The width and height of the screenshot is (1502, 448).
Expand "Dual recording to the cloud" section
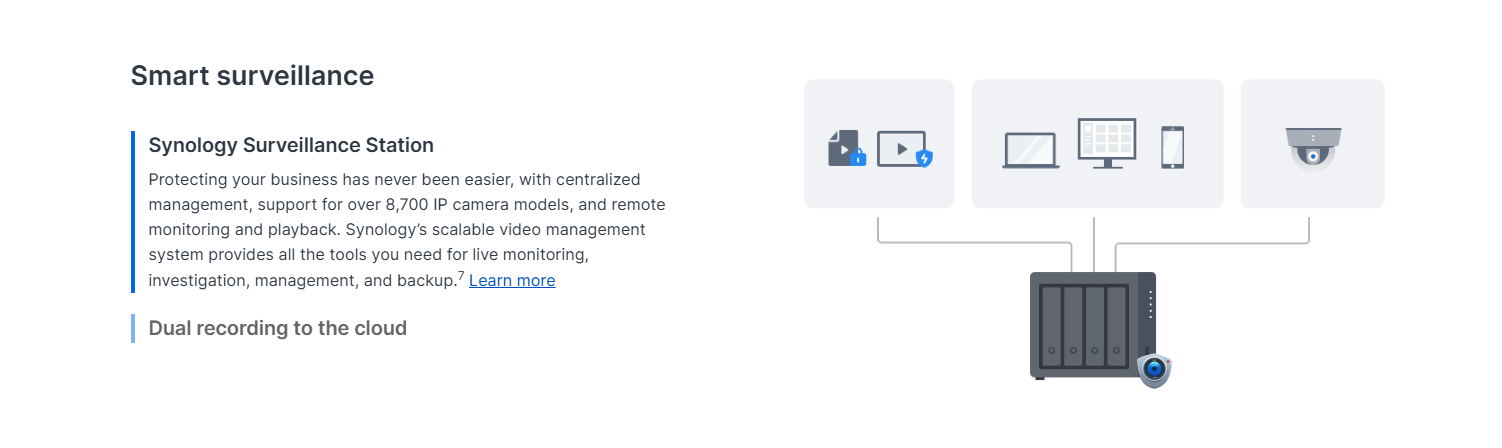[277, 328]
